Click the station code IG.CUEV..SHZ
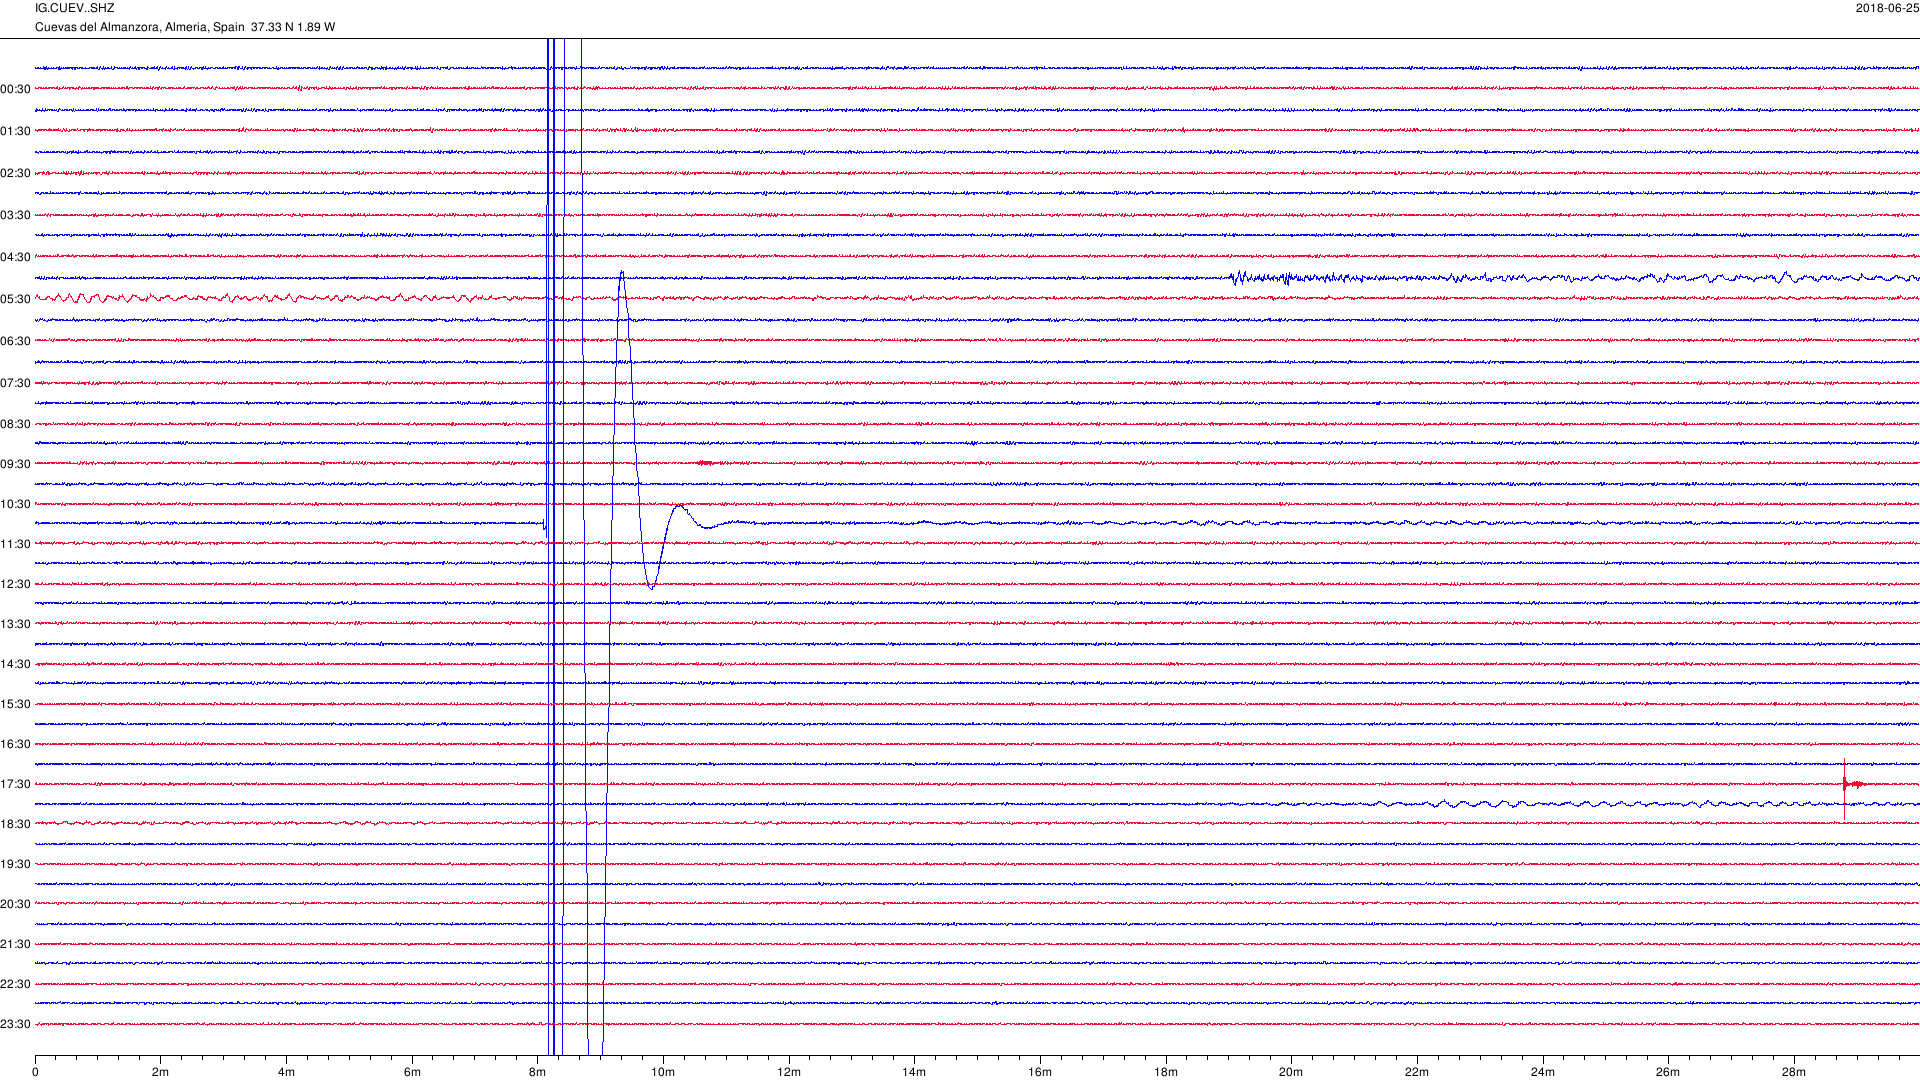1920x1080 pixels. 74,8
